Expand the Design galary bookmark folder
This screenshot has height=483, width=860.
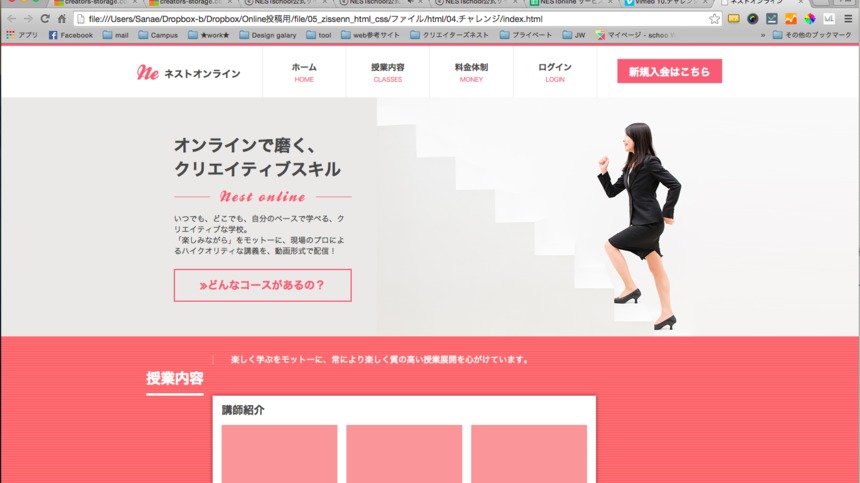[x=268, y=35]
